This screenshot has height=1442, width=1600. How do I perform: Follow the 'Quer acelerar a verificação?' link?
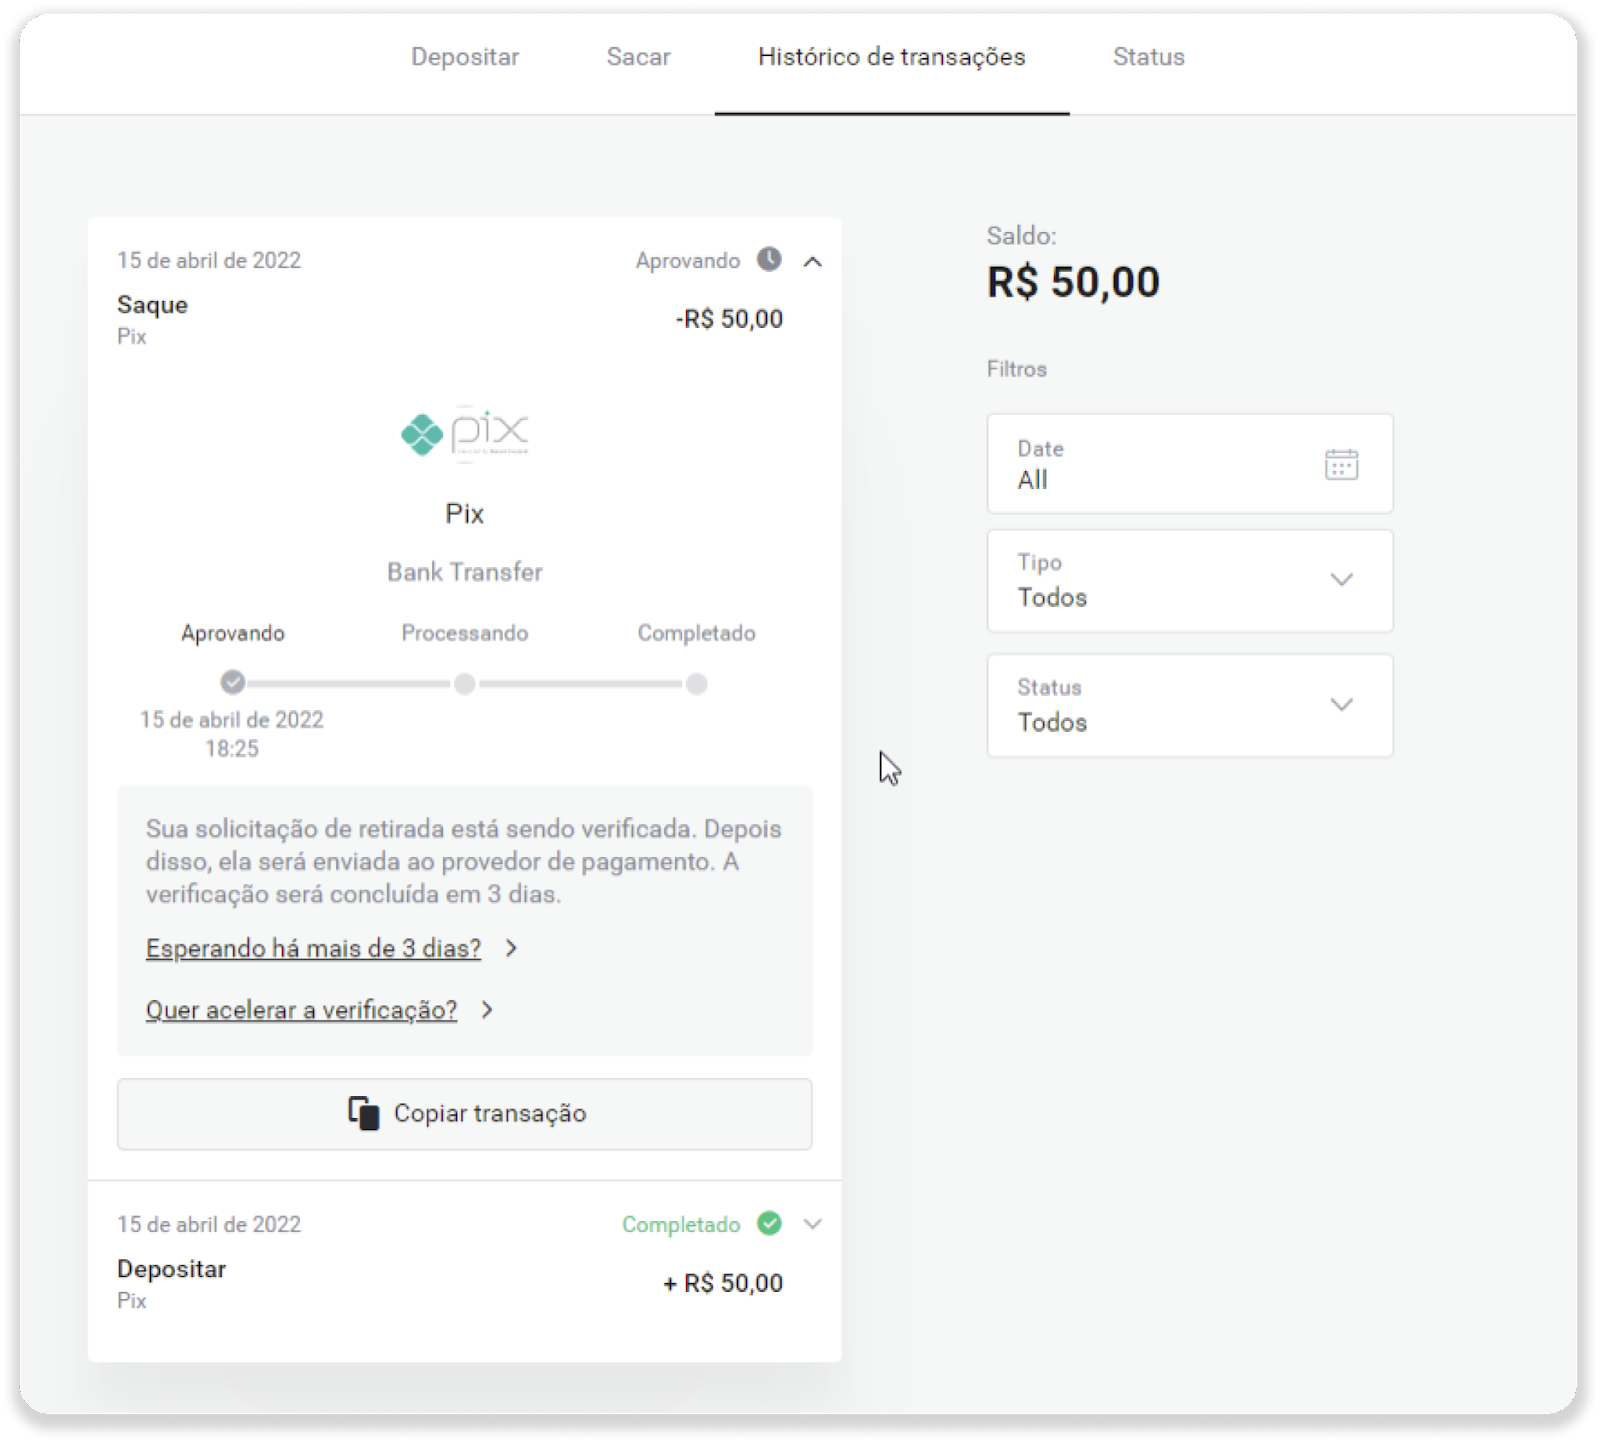(x=301, y=1010)
